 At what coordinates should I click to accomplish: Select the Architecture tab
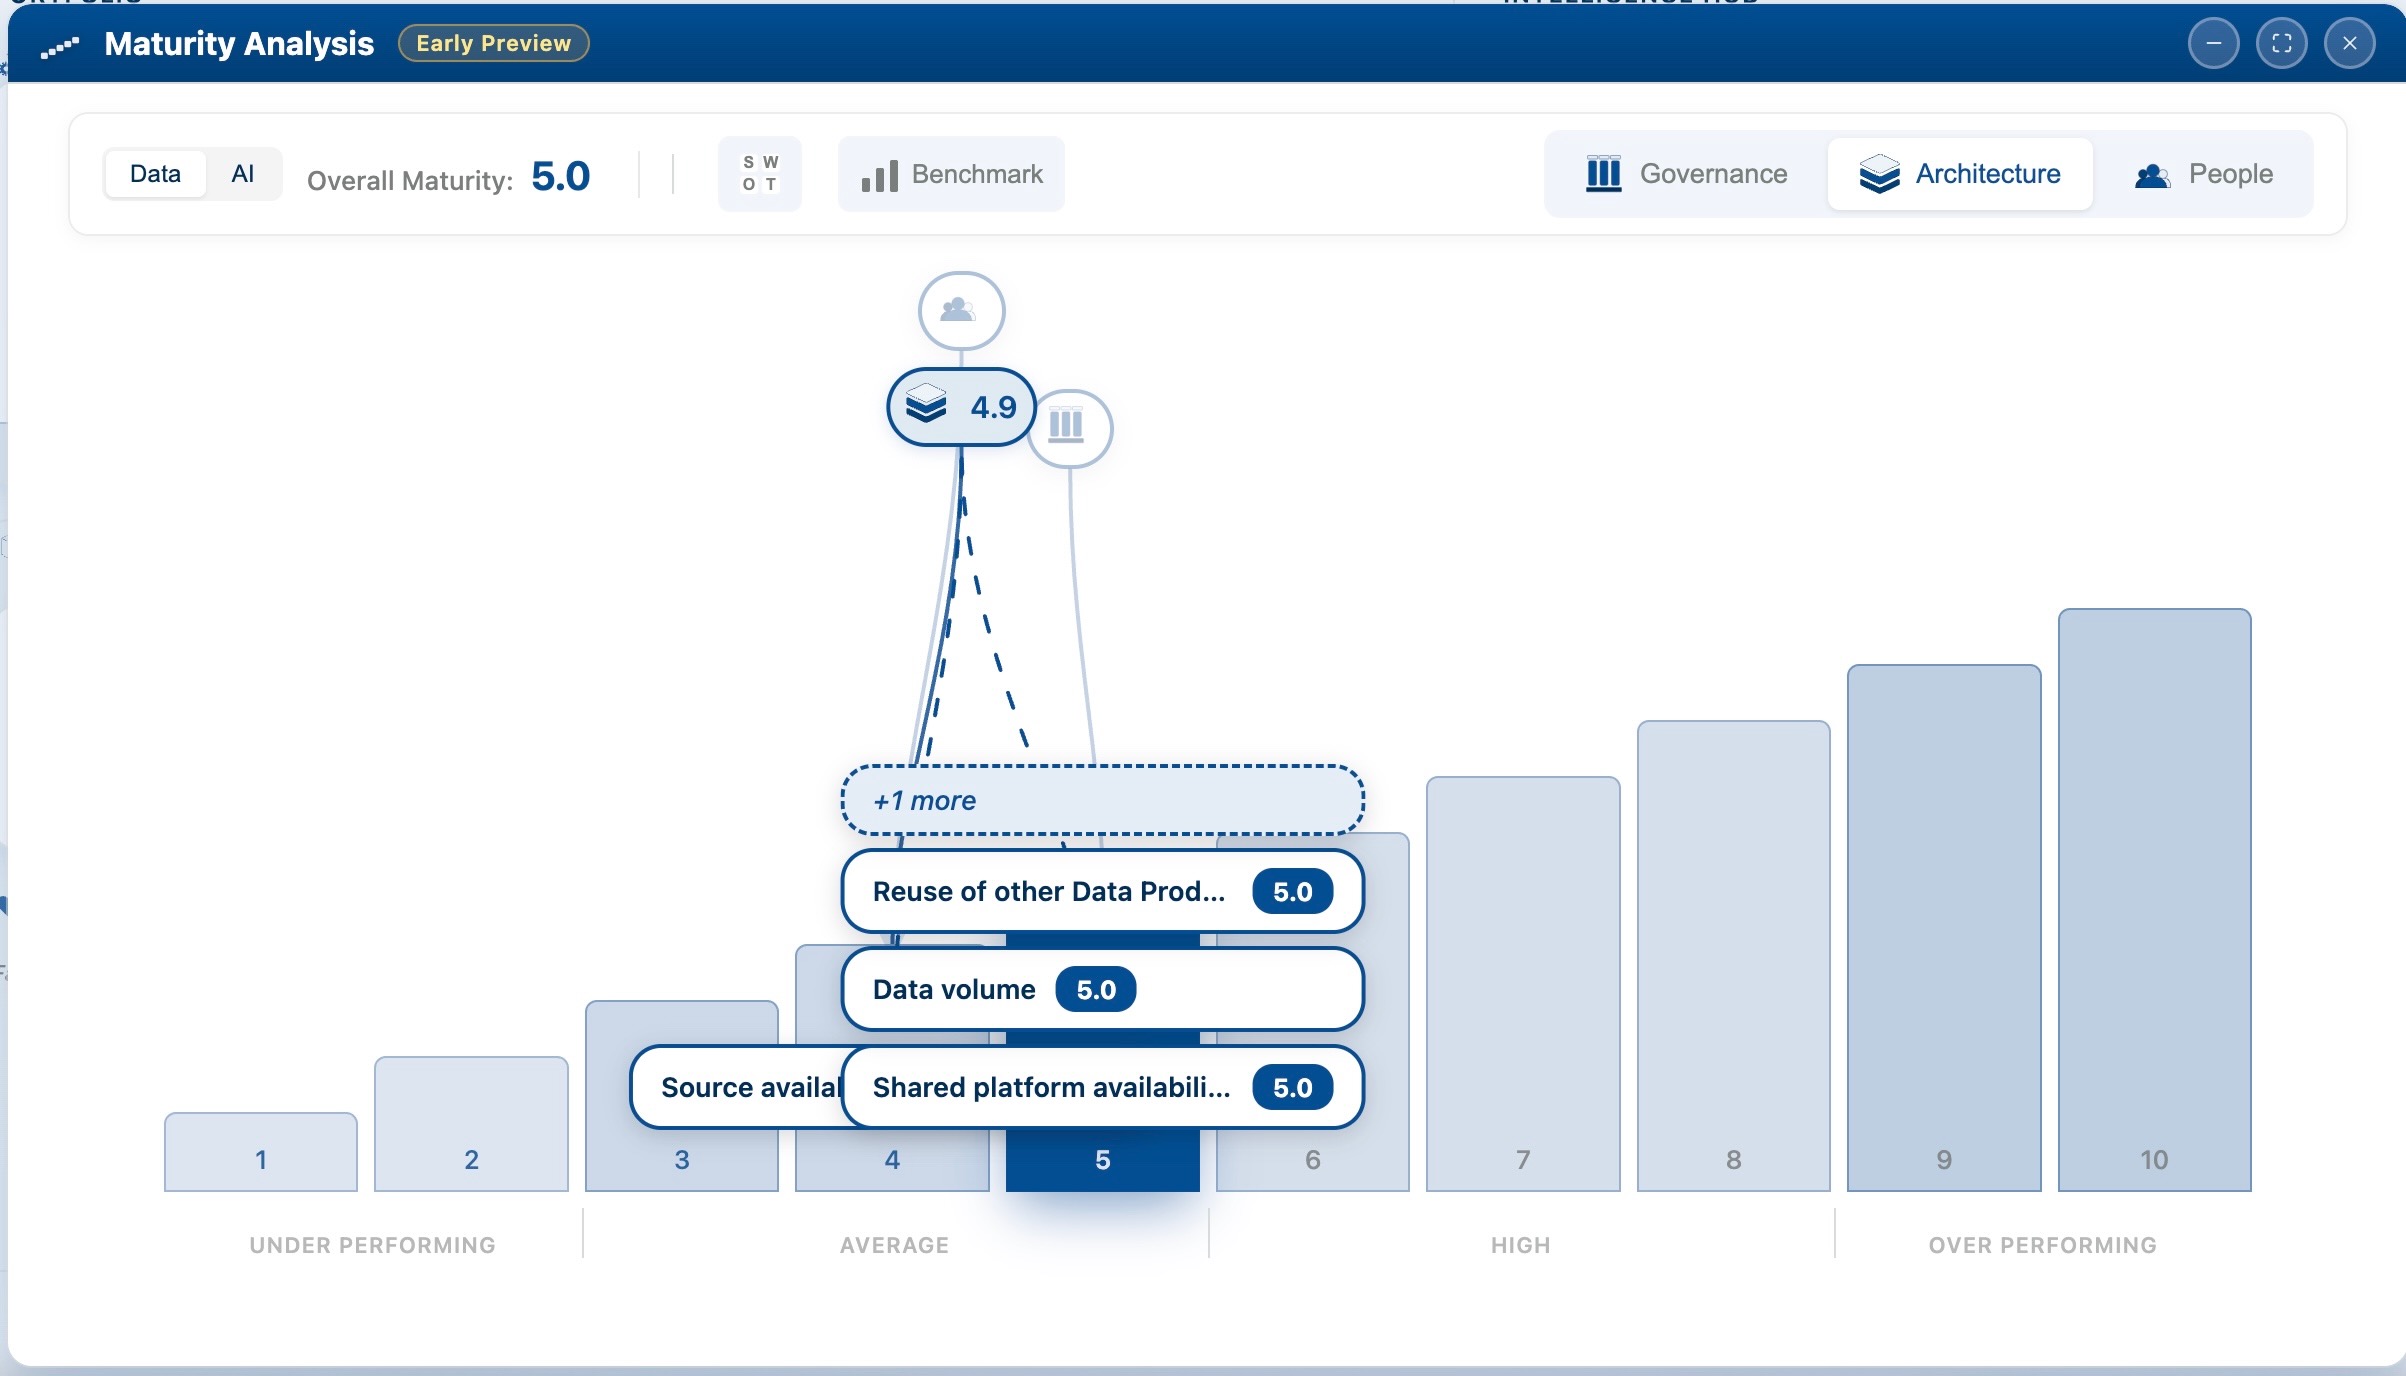[x=1960, y=174]
